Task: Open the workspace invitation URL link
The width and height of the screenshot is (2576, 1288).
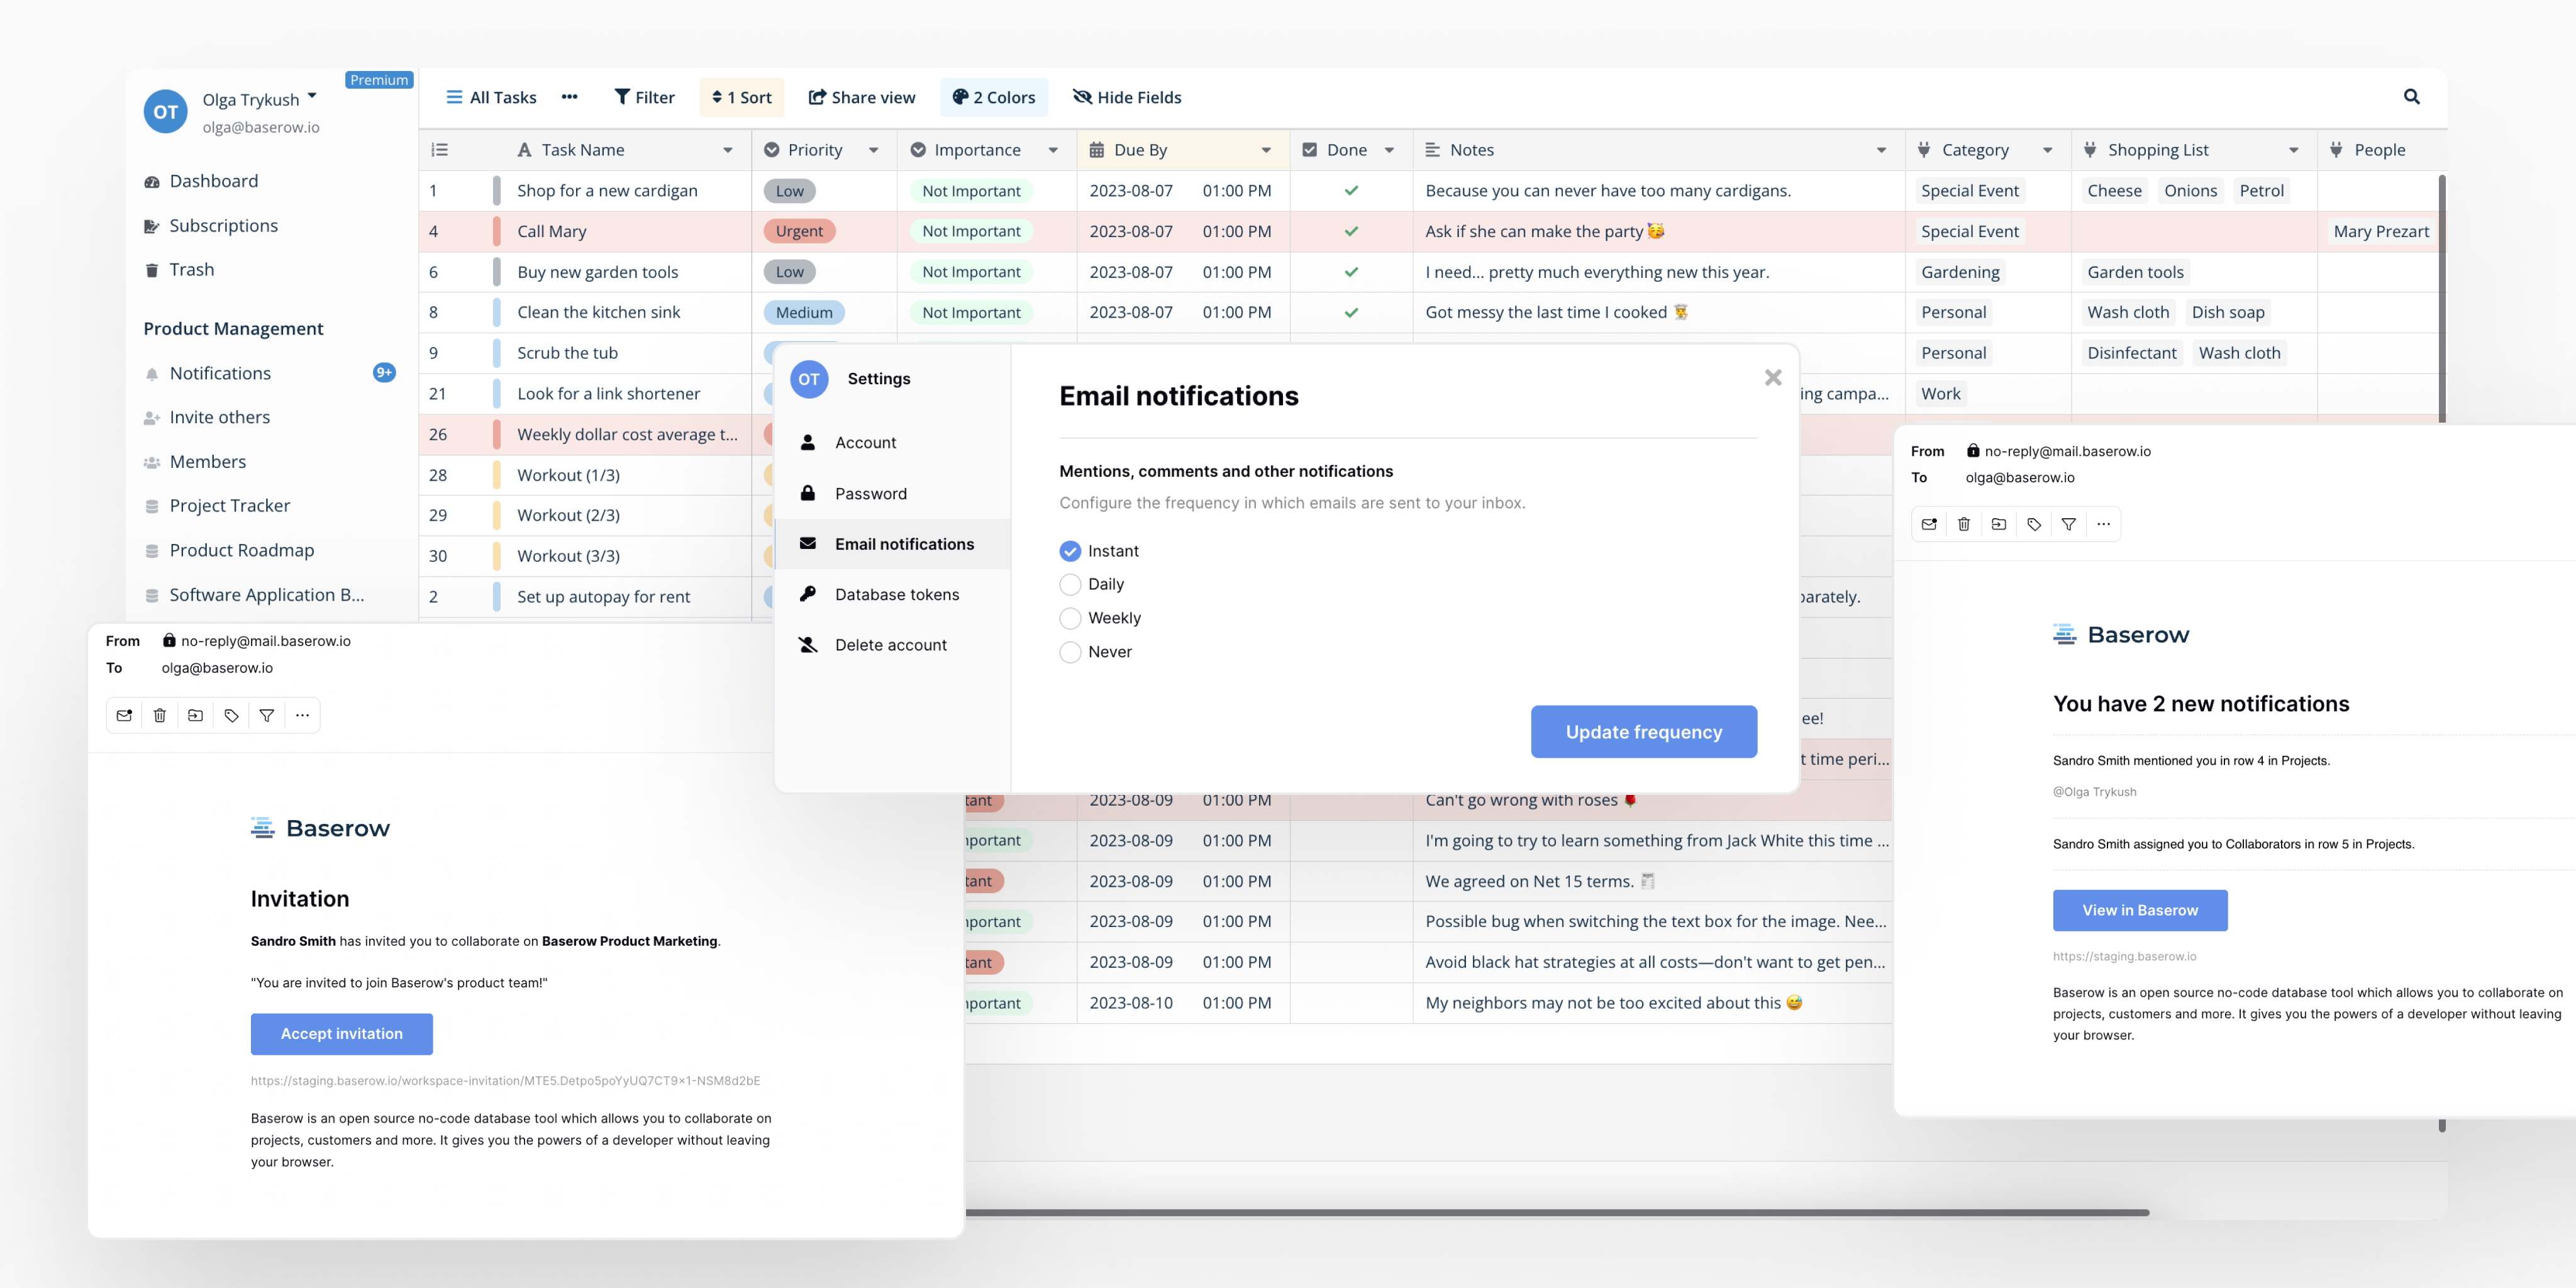Action: pos(505,1081)
